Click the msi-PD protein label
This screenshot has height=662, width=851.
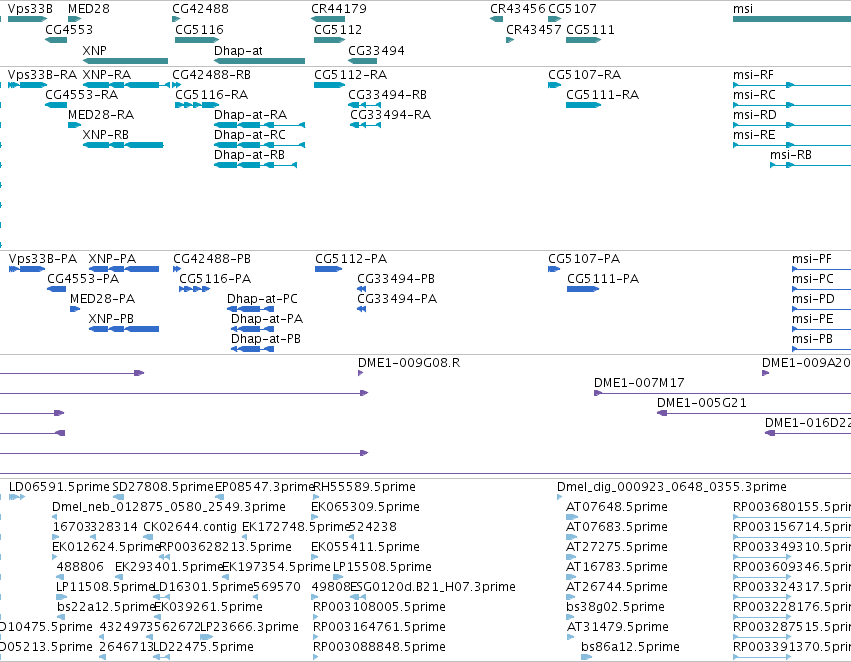813,298
